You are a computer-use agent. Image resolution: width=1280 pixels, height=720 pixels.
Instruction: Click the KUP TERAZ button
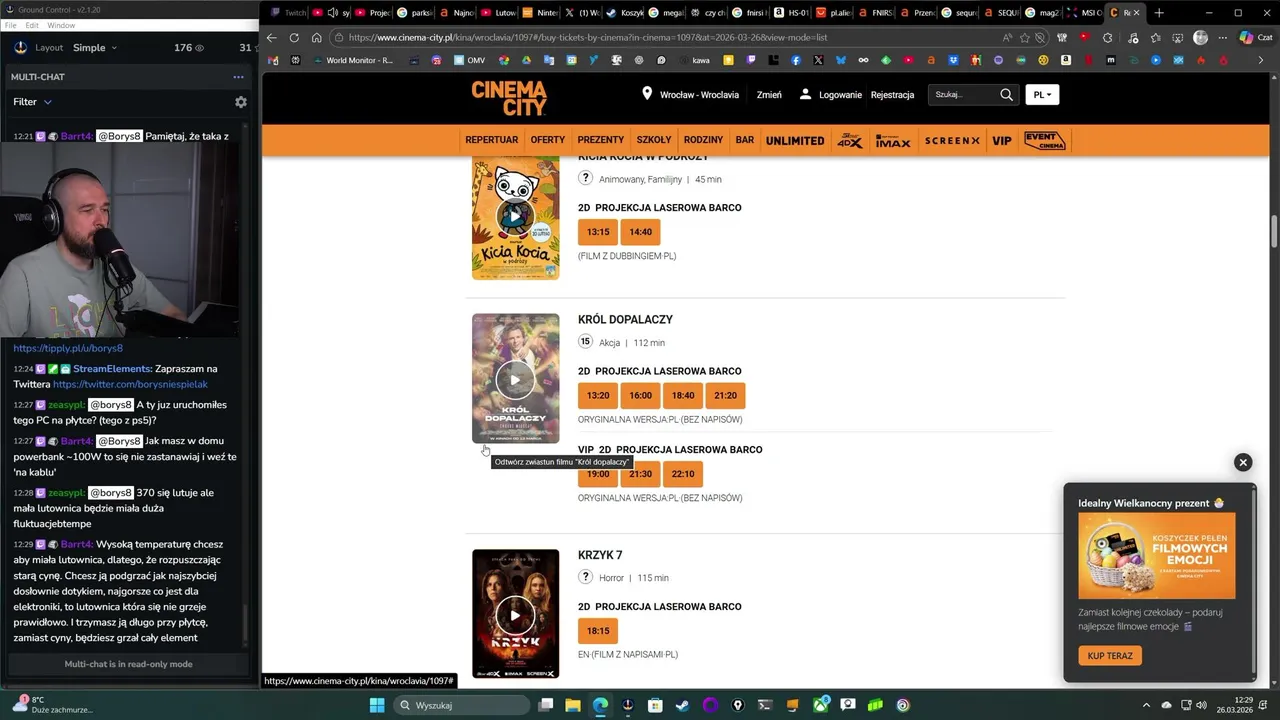[x=1110, y=656]
